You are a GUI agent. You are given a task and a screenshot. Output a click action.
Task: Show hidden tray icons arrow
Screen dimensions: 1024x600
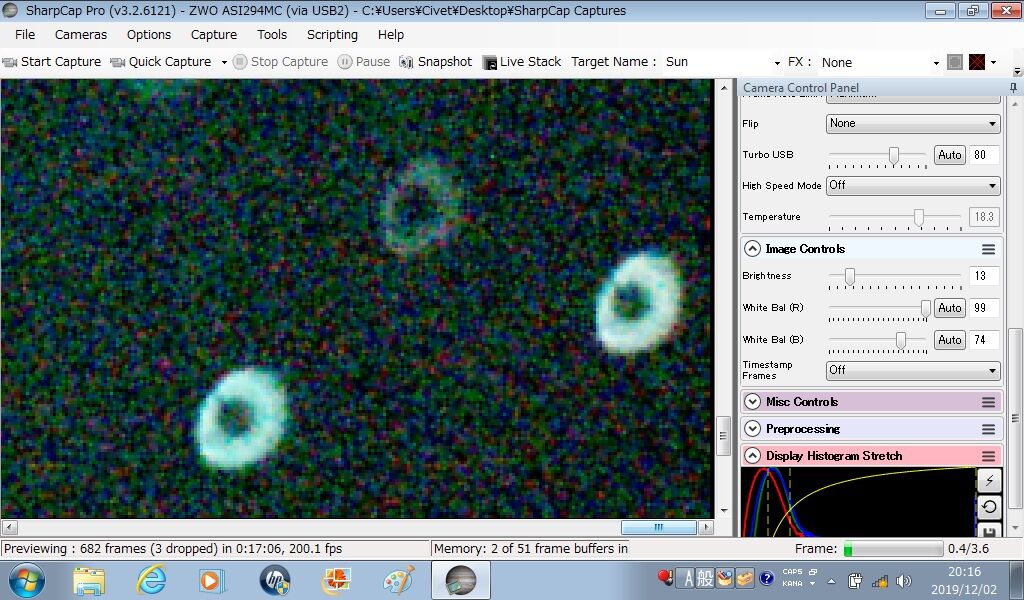831,581
